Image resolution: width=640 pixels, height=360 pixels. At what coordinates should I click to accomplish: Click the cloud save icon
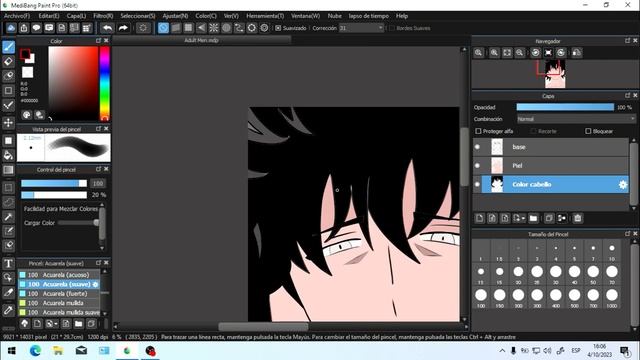click(x=11, y=28)
